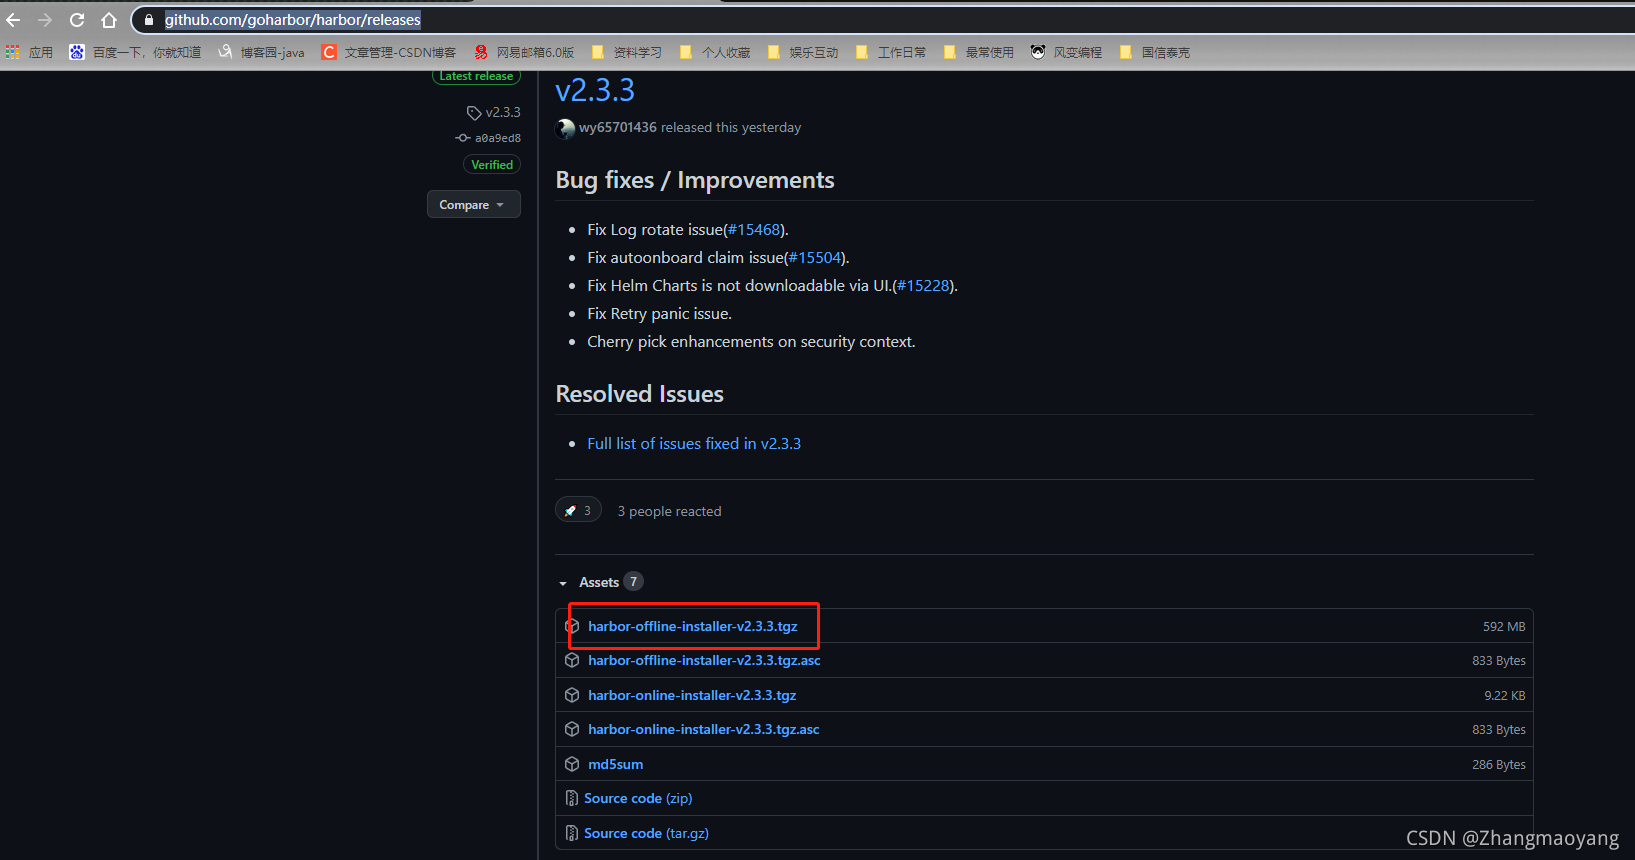Open the v2.3.3 release title
The height and width of the screenshot is (860, 1635).
(x=595, y=90)
